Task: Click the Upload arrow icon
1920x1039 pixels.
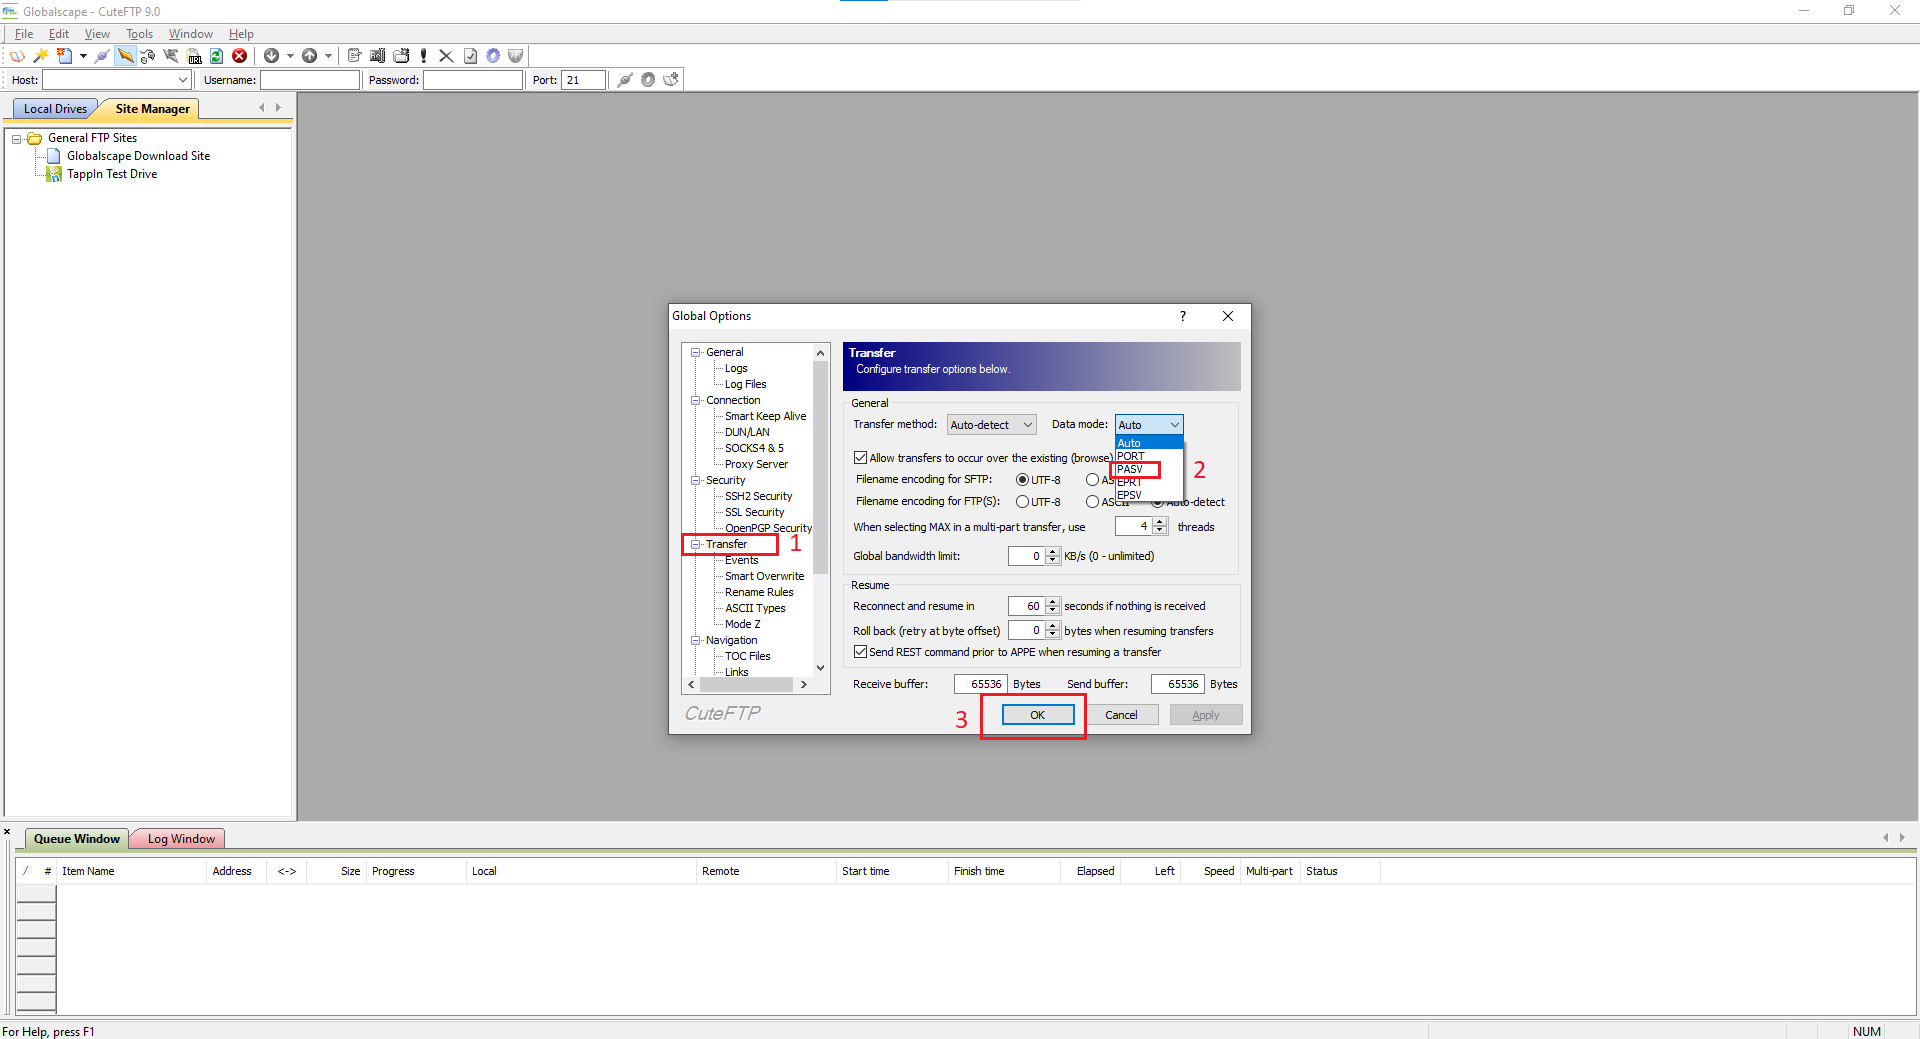Action: click(310, 56)
